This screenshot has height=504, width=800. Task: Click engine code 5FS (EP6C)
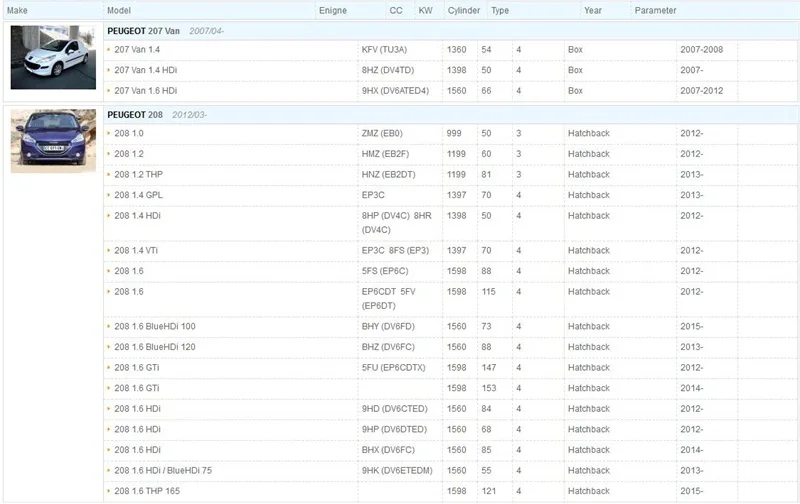tap(385, 271)
